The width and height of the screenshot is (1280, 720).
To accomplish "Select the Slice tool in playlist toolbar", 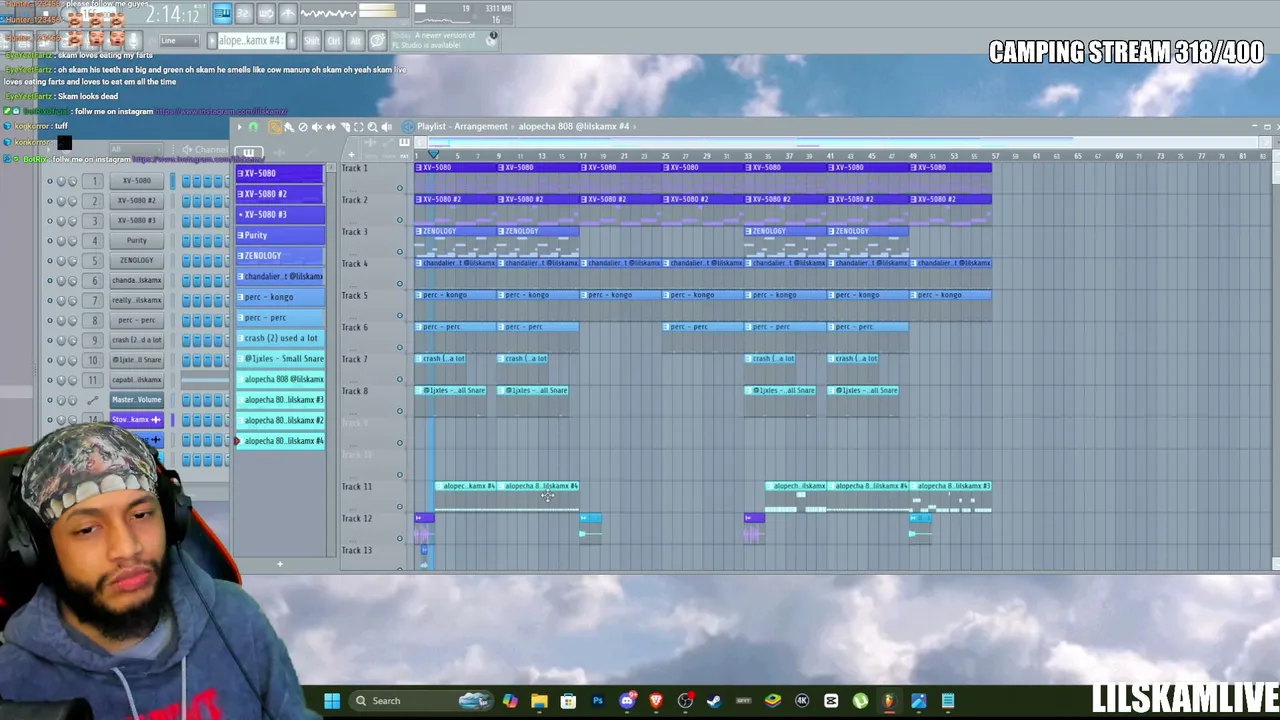I will 345,127.
